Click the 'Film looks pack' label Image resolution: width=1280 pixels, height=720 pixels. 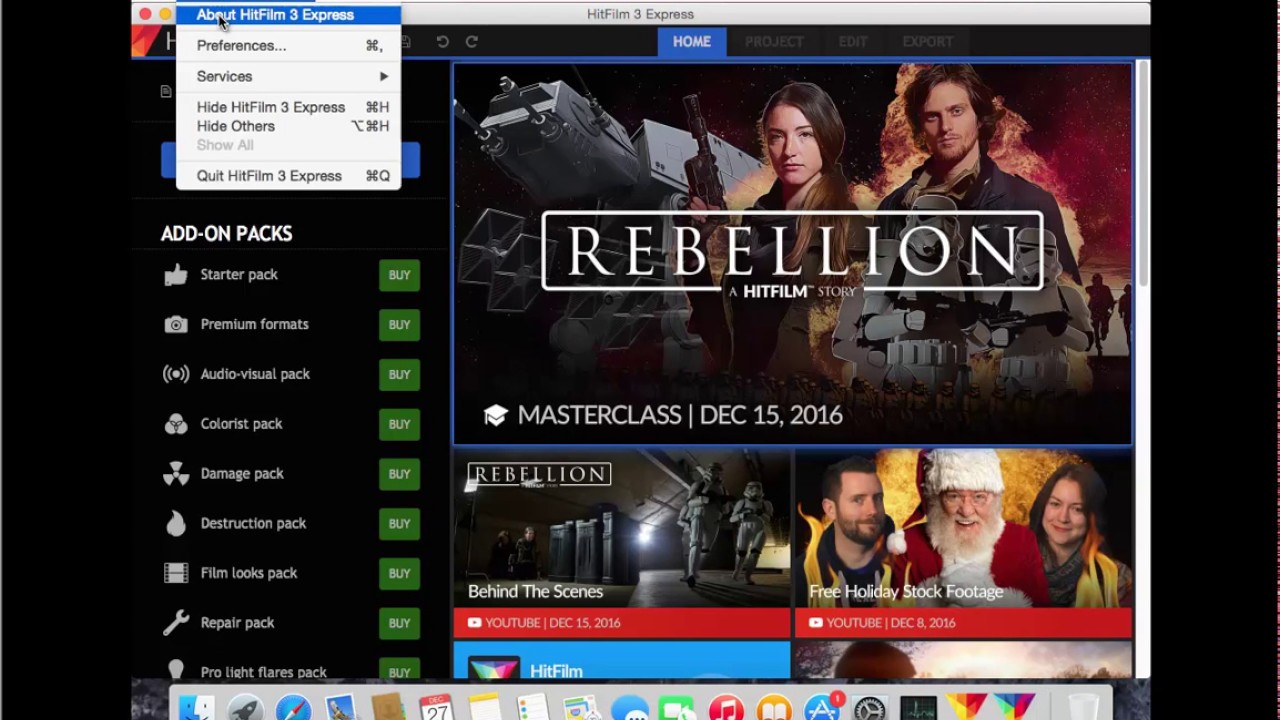pyautogui.click(x=249, y=573)
